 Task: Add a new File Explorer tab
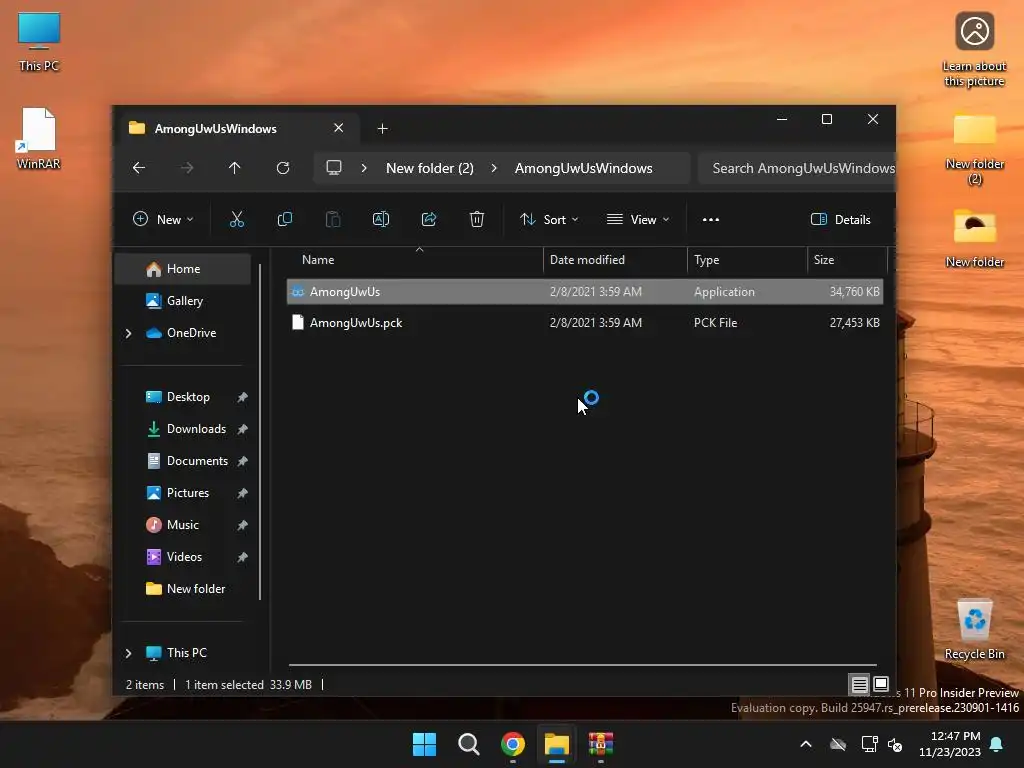coord(383,129)
